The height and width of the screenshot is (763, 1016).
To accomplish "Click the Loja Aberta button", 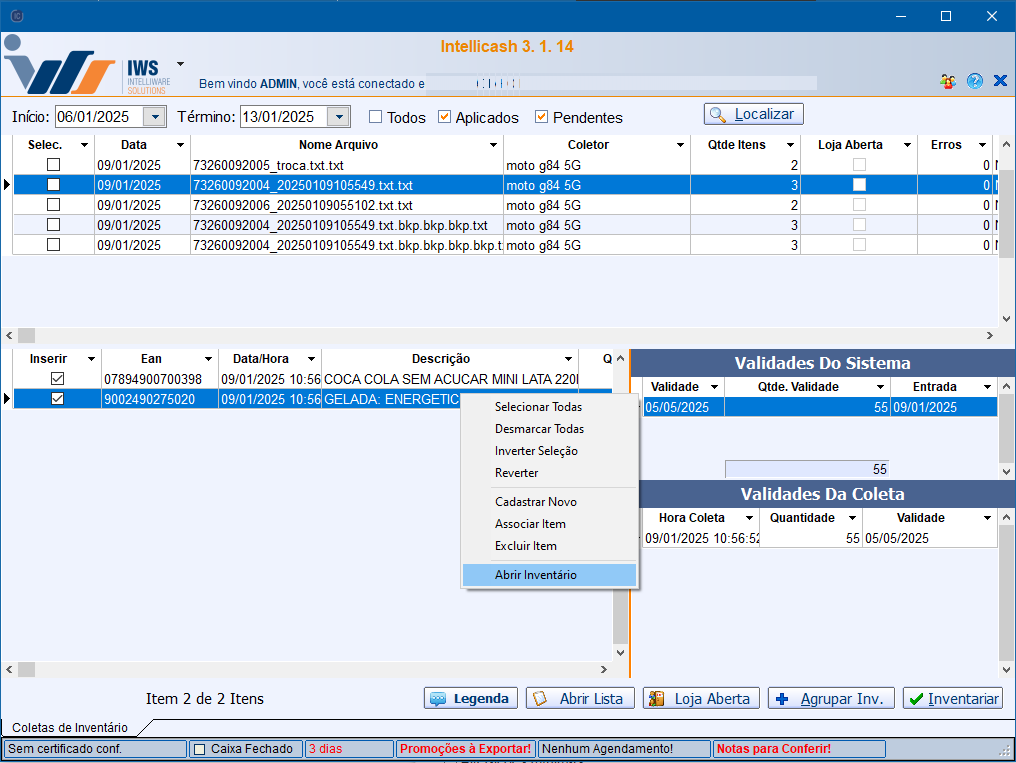I will coord(701,699).
